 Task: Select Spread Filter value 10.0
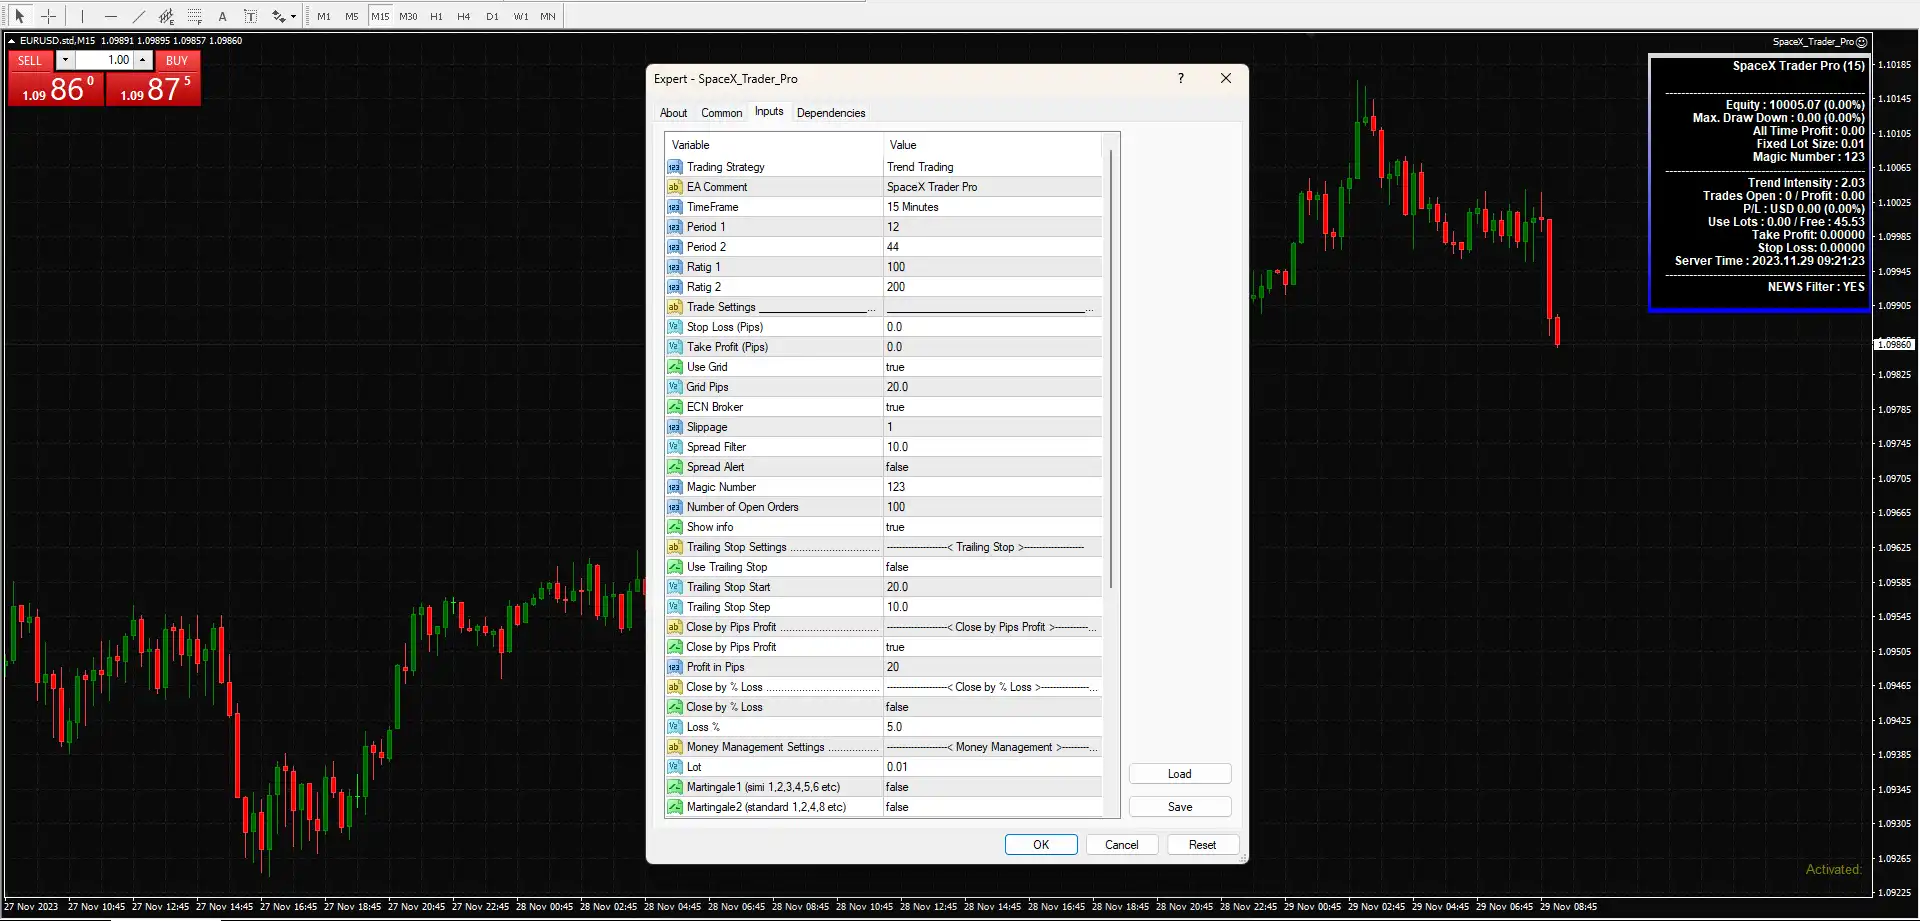pos(992,447)
